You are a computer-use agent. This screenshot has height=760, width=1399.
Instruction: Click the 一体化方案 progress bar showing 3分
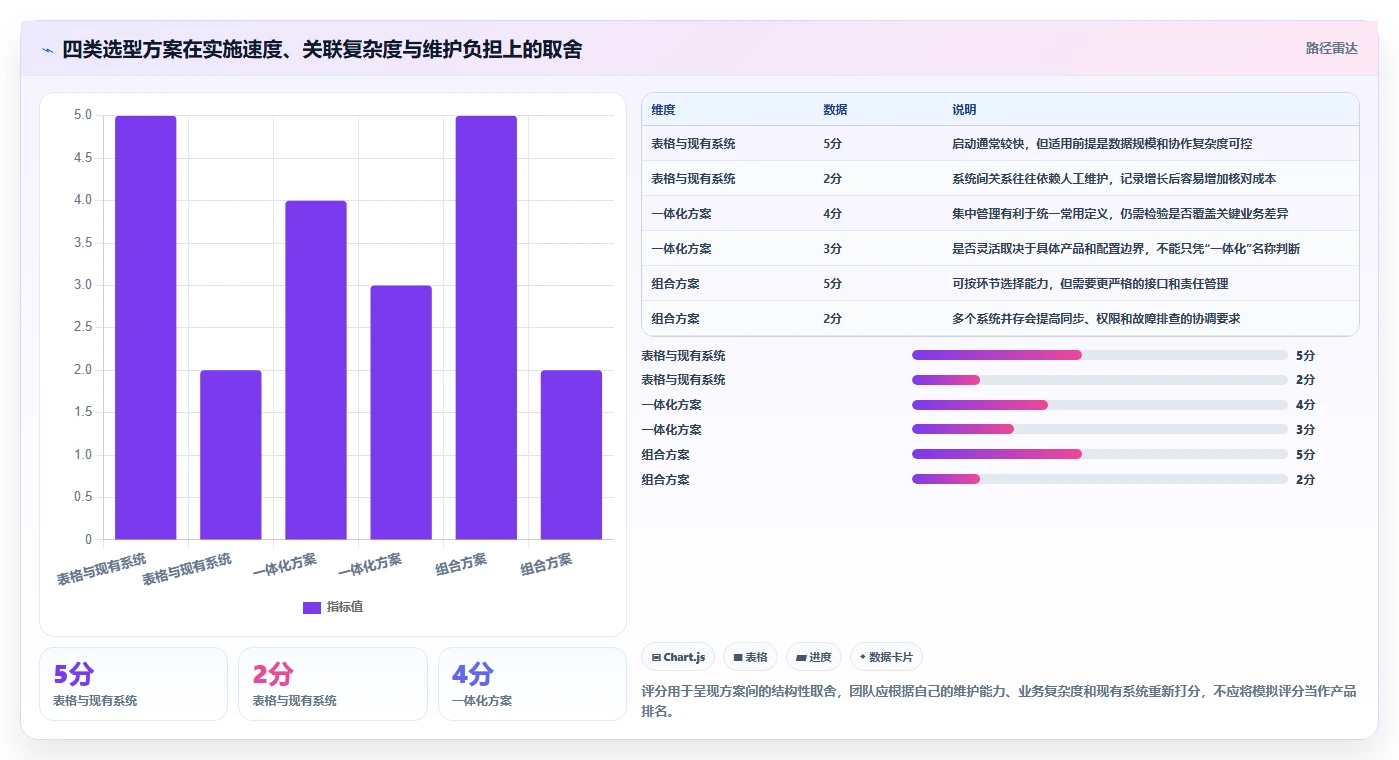1099,430
